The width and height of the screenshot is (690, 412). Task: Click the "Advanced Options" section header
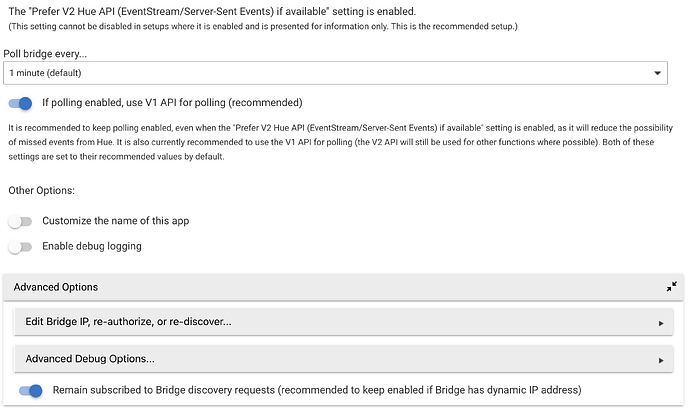[56, 287]
